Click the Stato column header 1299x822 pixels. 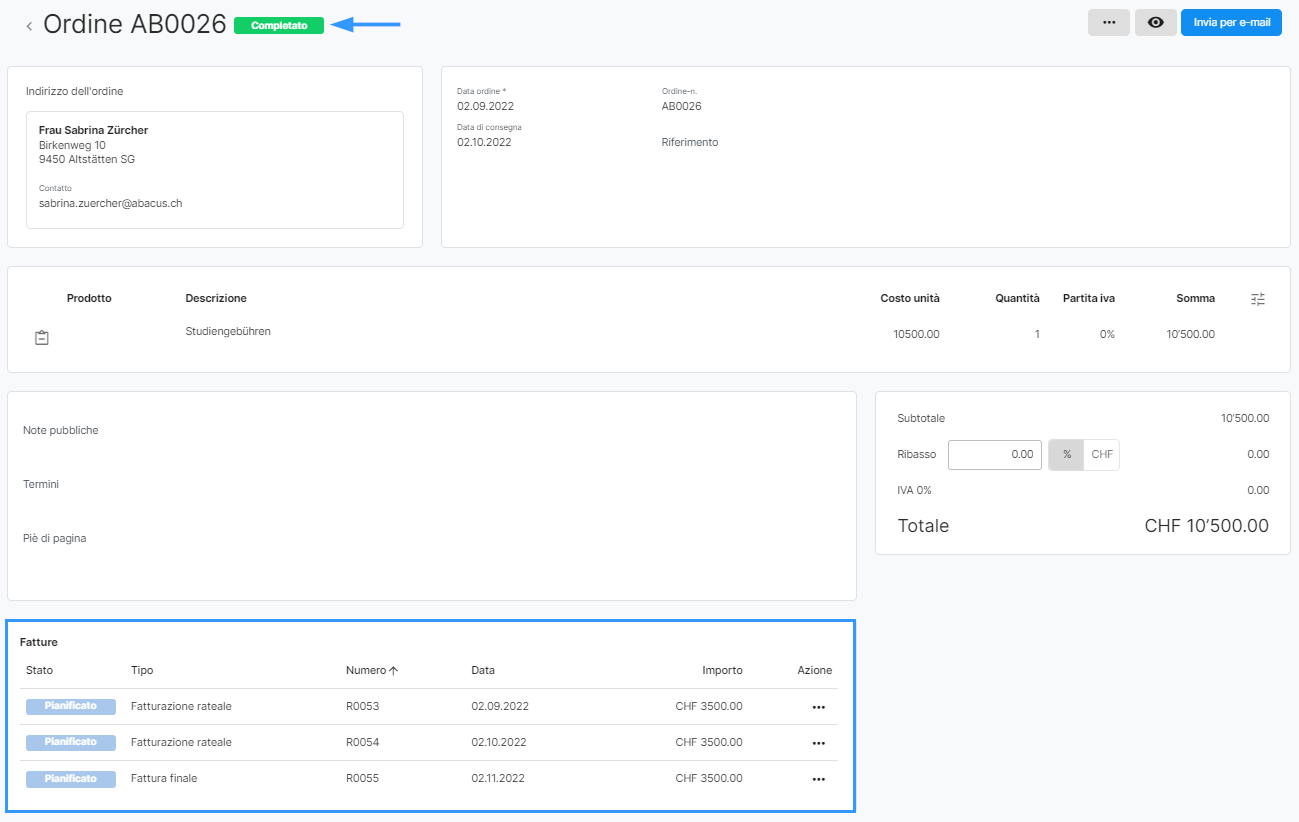click(40, 670)
